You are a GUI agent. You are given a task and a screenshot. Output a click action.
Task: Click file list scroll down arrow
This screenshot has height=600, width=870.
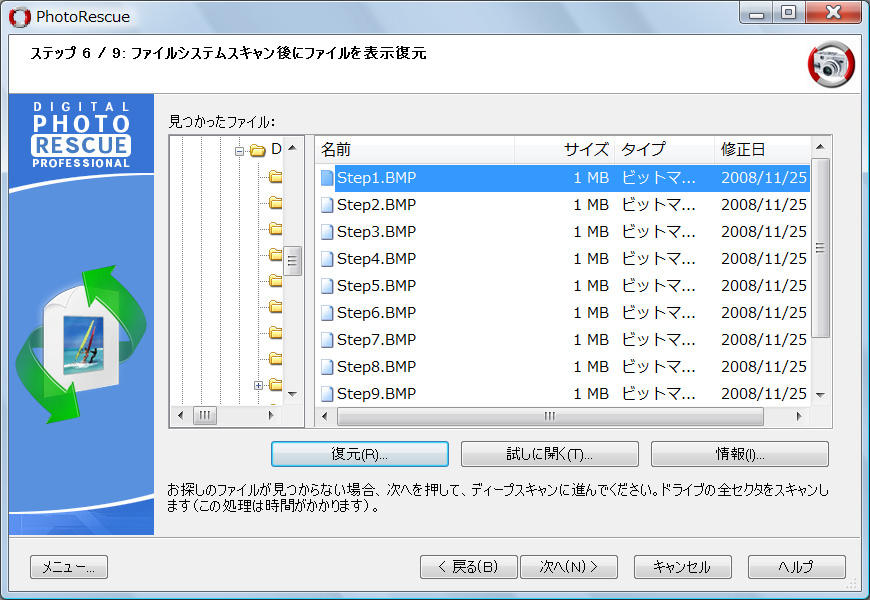tap(820, 395)
